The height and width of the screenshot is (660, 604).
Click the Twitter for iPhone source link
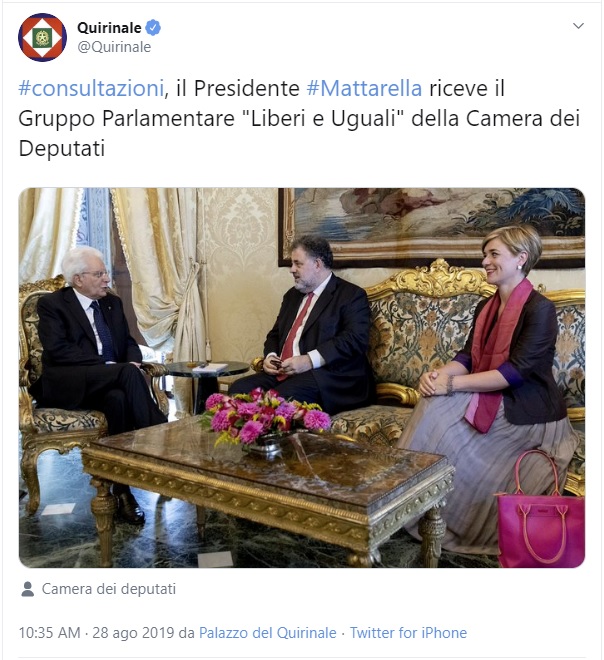tap(408, 633)
